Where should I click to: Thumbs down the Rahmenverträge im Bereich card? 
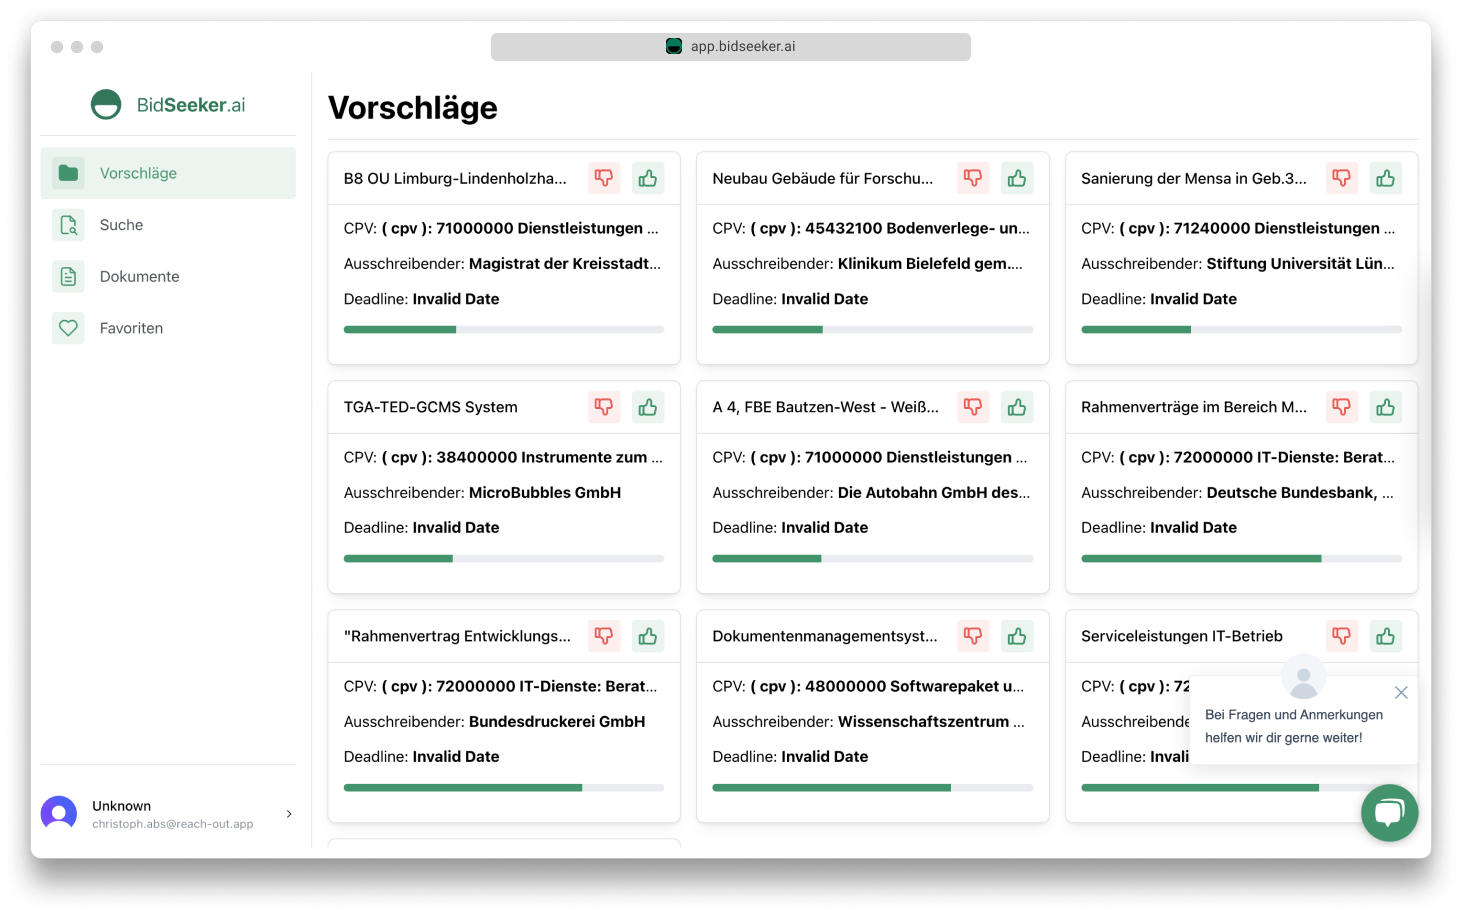point(1341,407)
